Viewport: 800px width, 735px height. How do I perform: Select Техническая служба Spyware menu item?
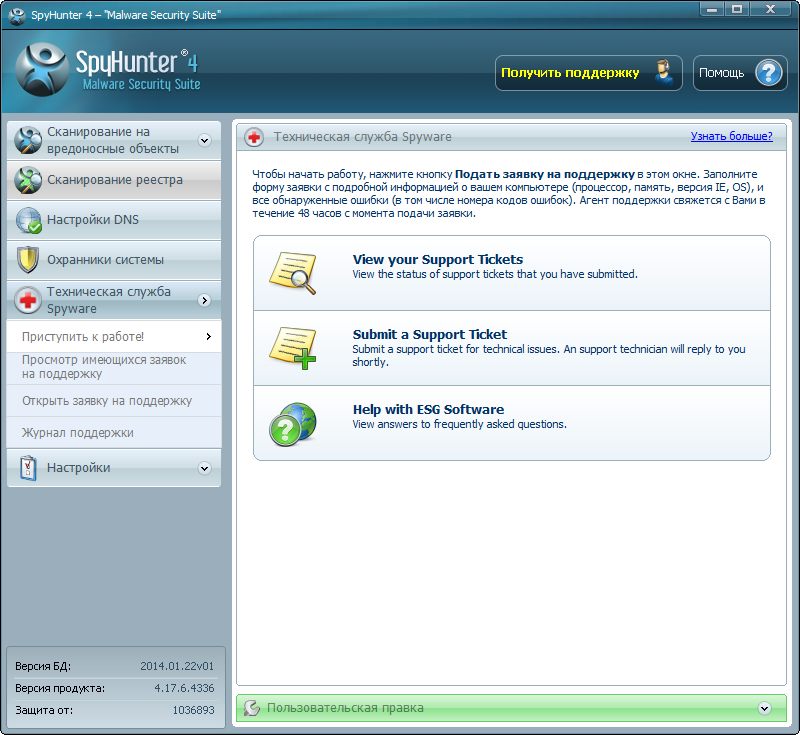[114, 300]
